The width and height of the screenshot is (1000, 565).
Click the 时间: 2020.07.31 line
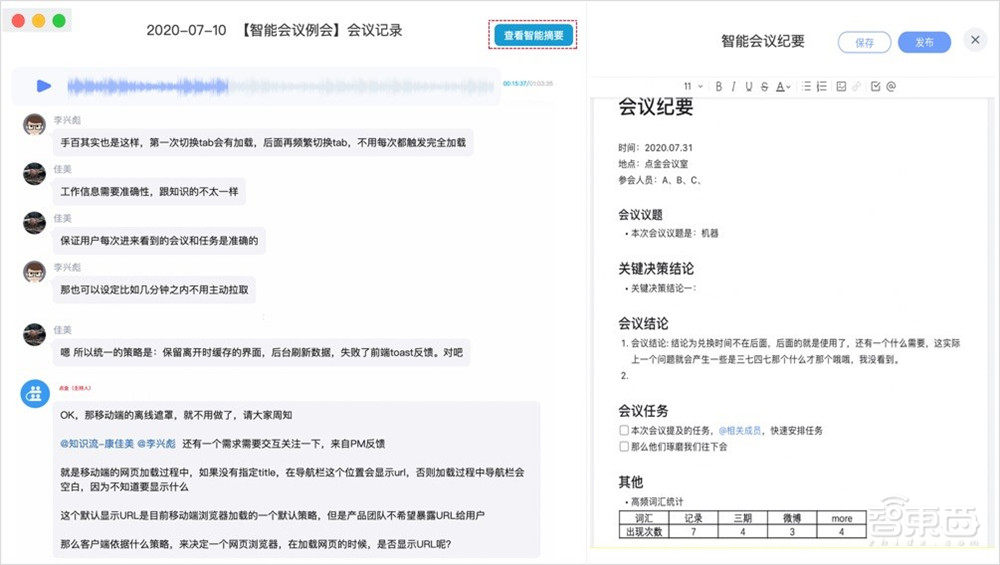click(x=655, y=147)
